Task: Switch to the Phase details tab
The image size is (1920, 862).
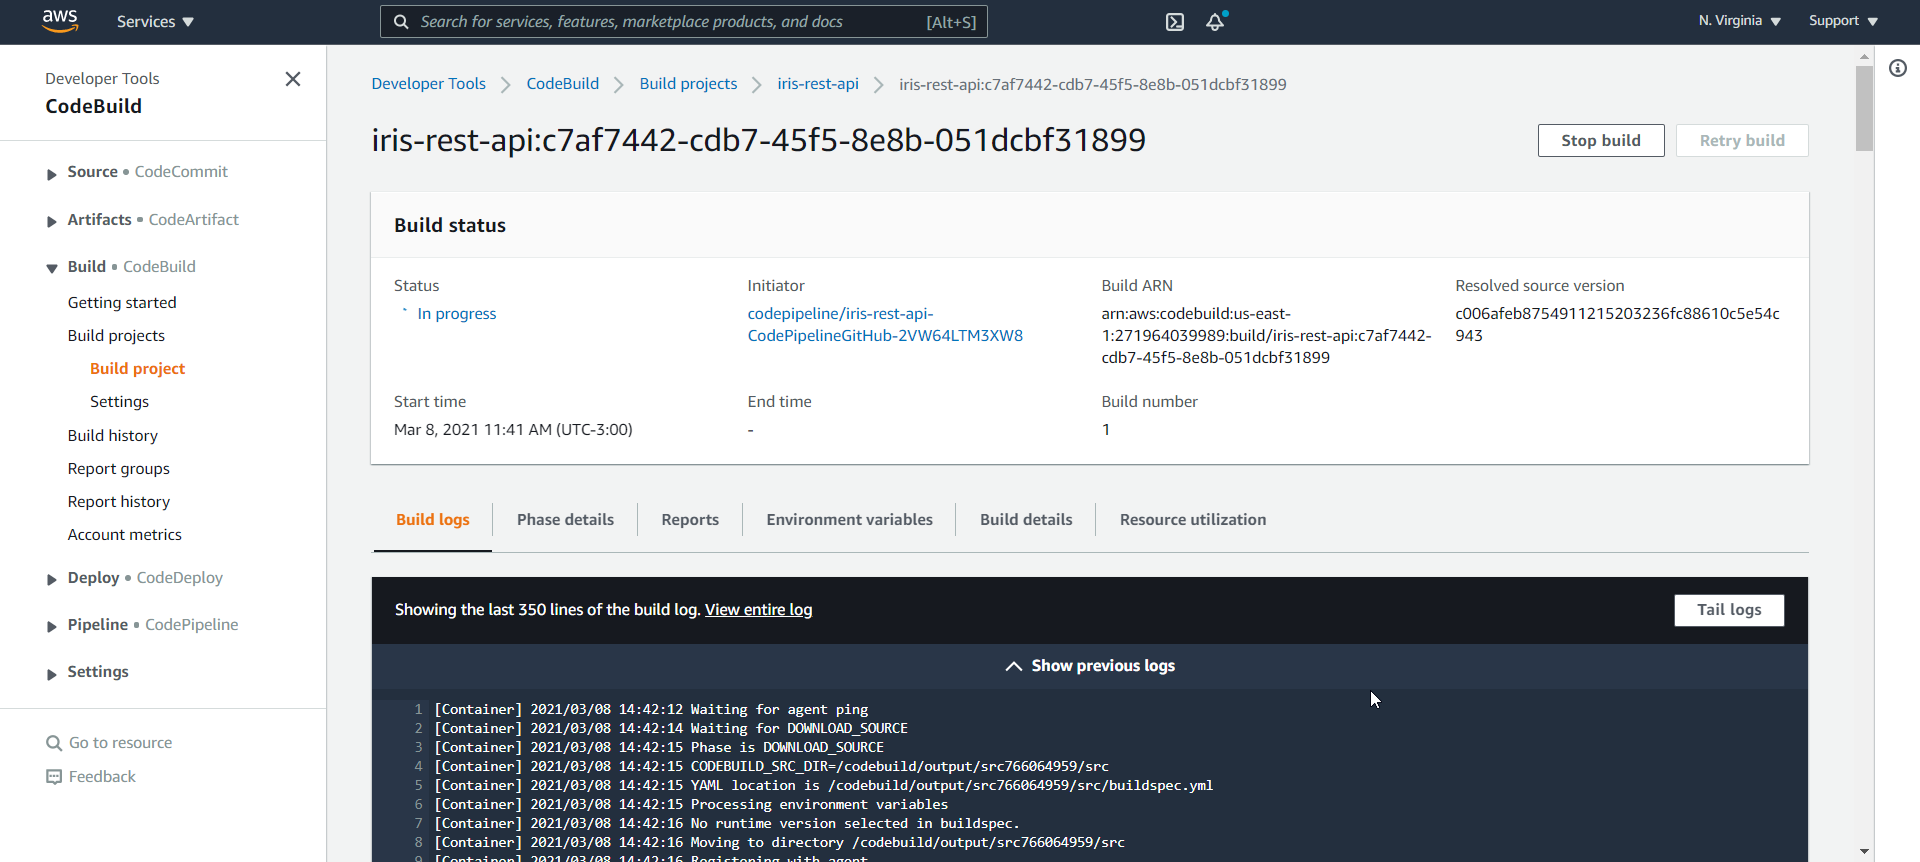Action: coord(565,520)
